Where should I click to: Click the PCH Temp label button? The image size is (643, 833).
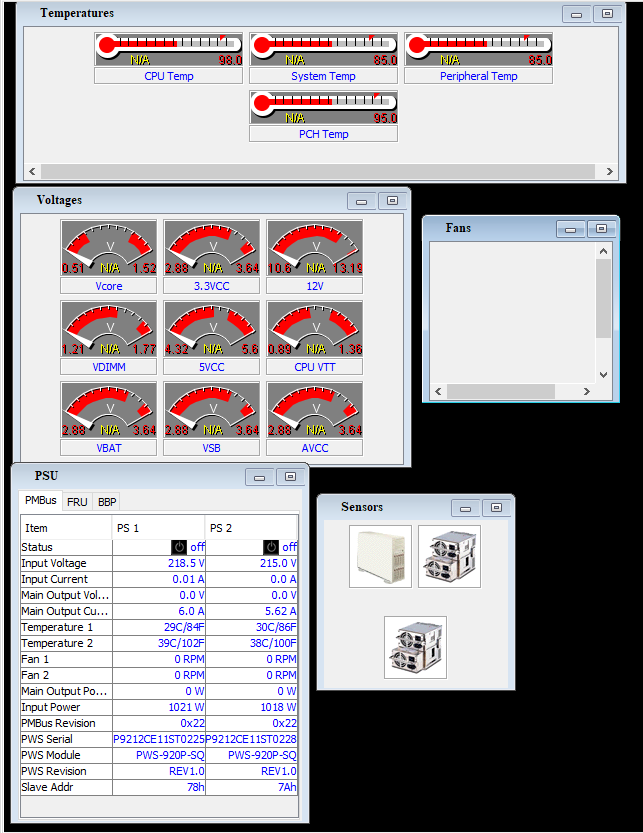[x=324, y=134]
